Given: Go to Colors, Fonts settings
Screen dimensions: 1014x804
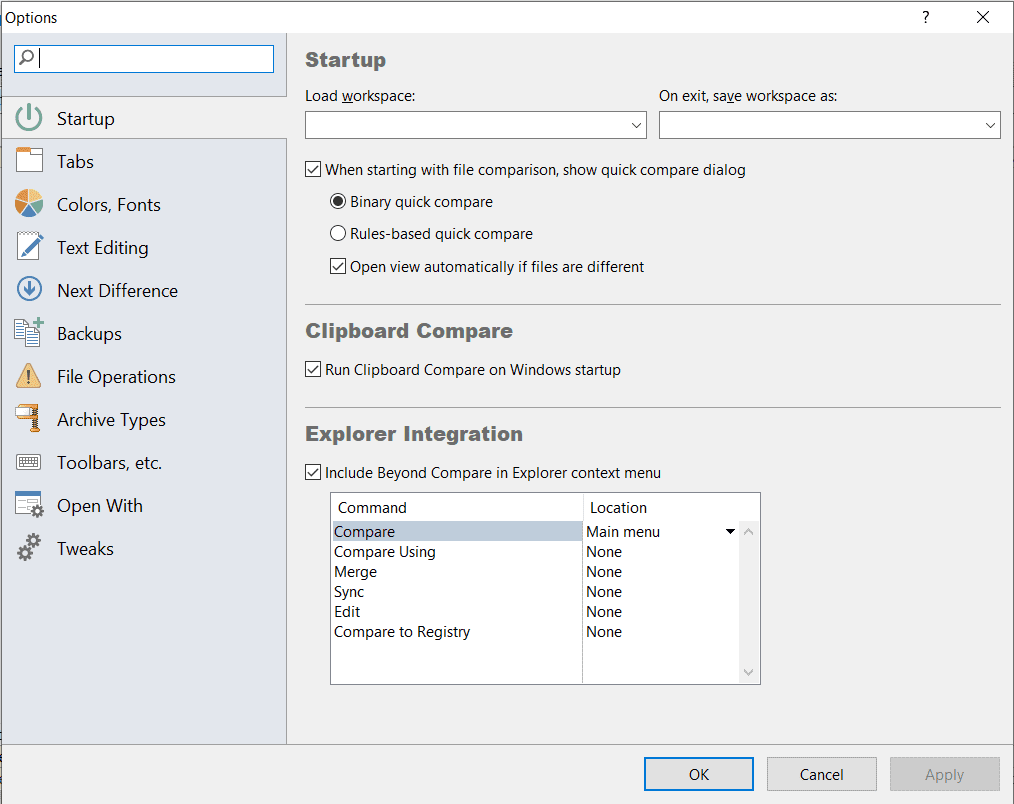Looking at the screenshot, I should [144, 204].
